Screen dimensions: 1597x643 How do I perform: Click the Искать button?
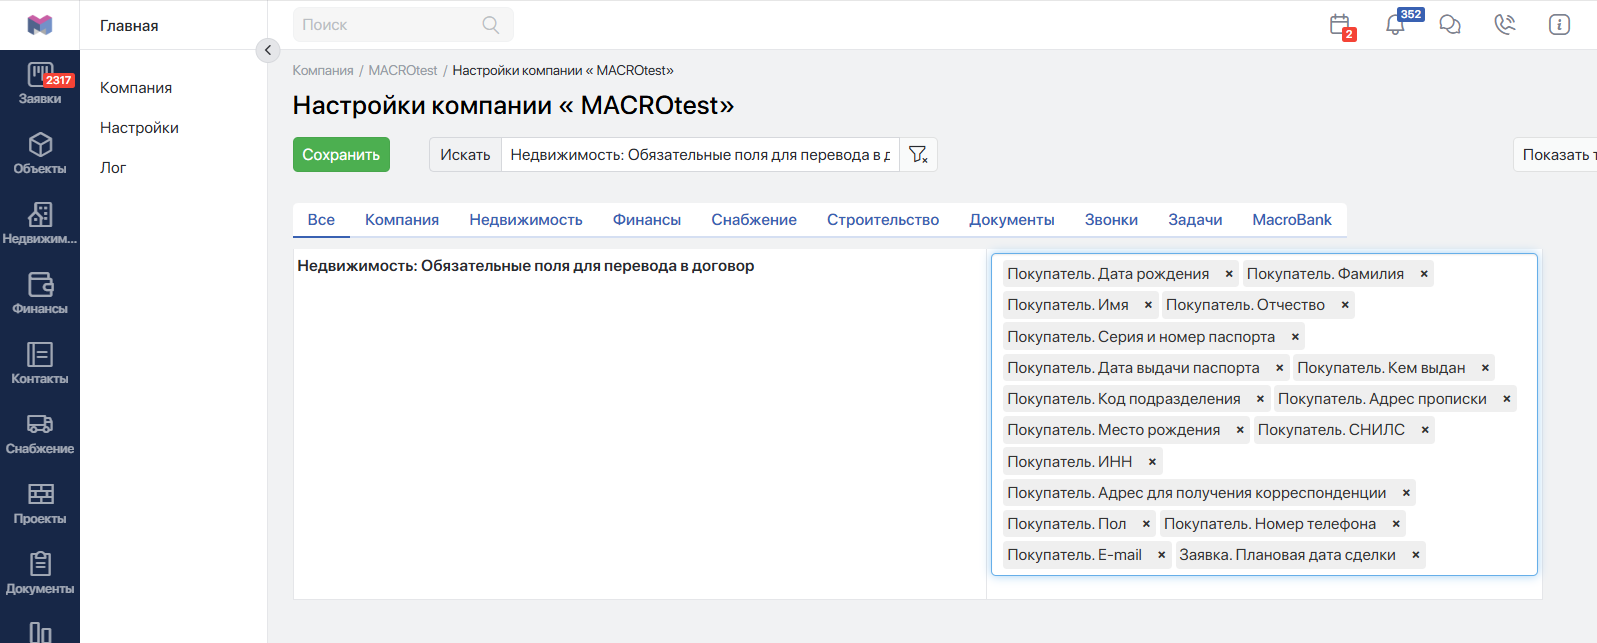[465, 155]
